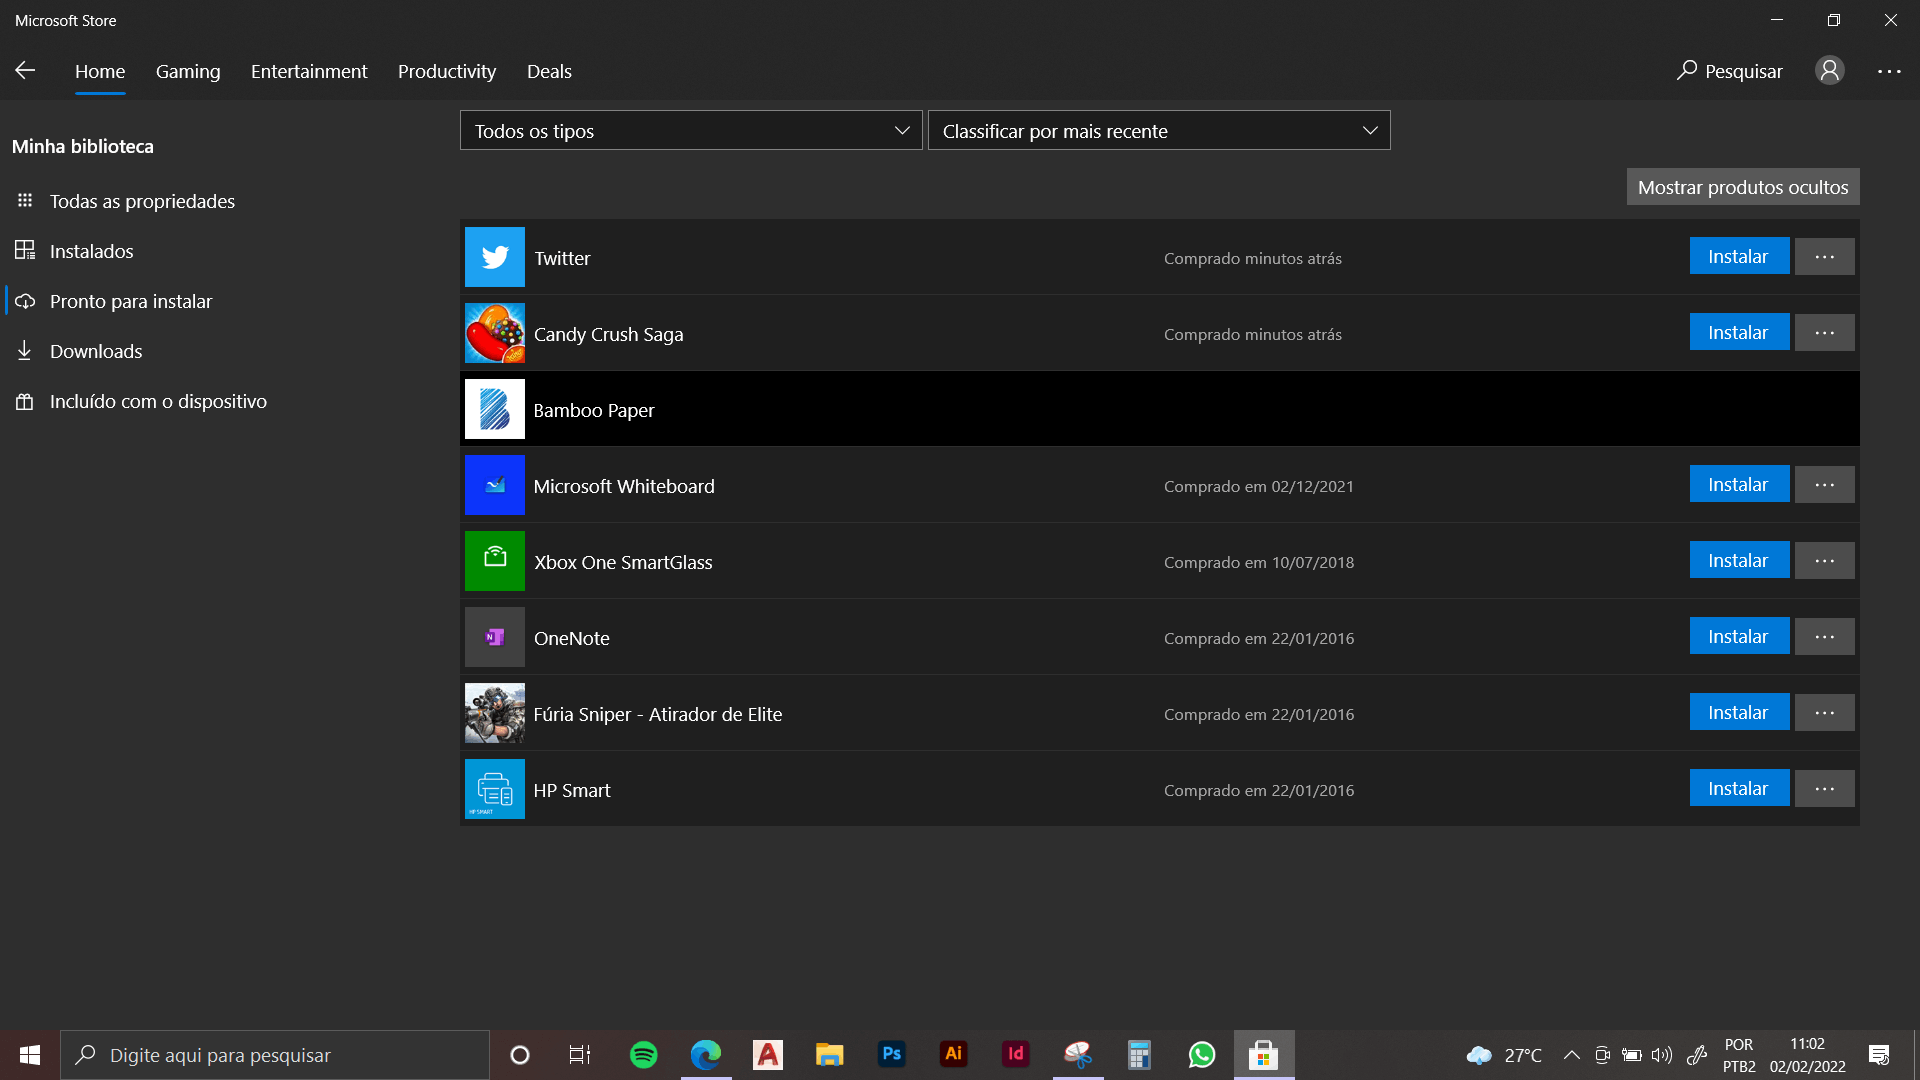This screenshot has width=1920, height=1080.
Task: Open more options for Xbox One SmartGlass
Action: 1825,560
